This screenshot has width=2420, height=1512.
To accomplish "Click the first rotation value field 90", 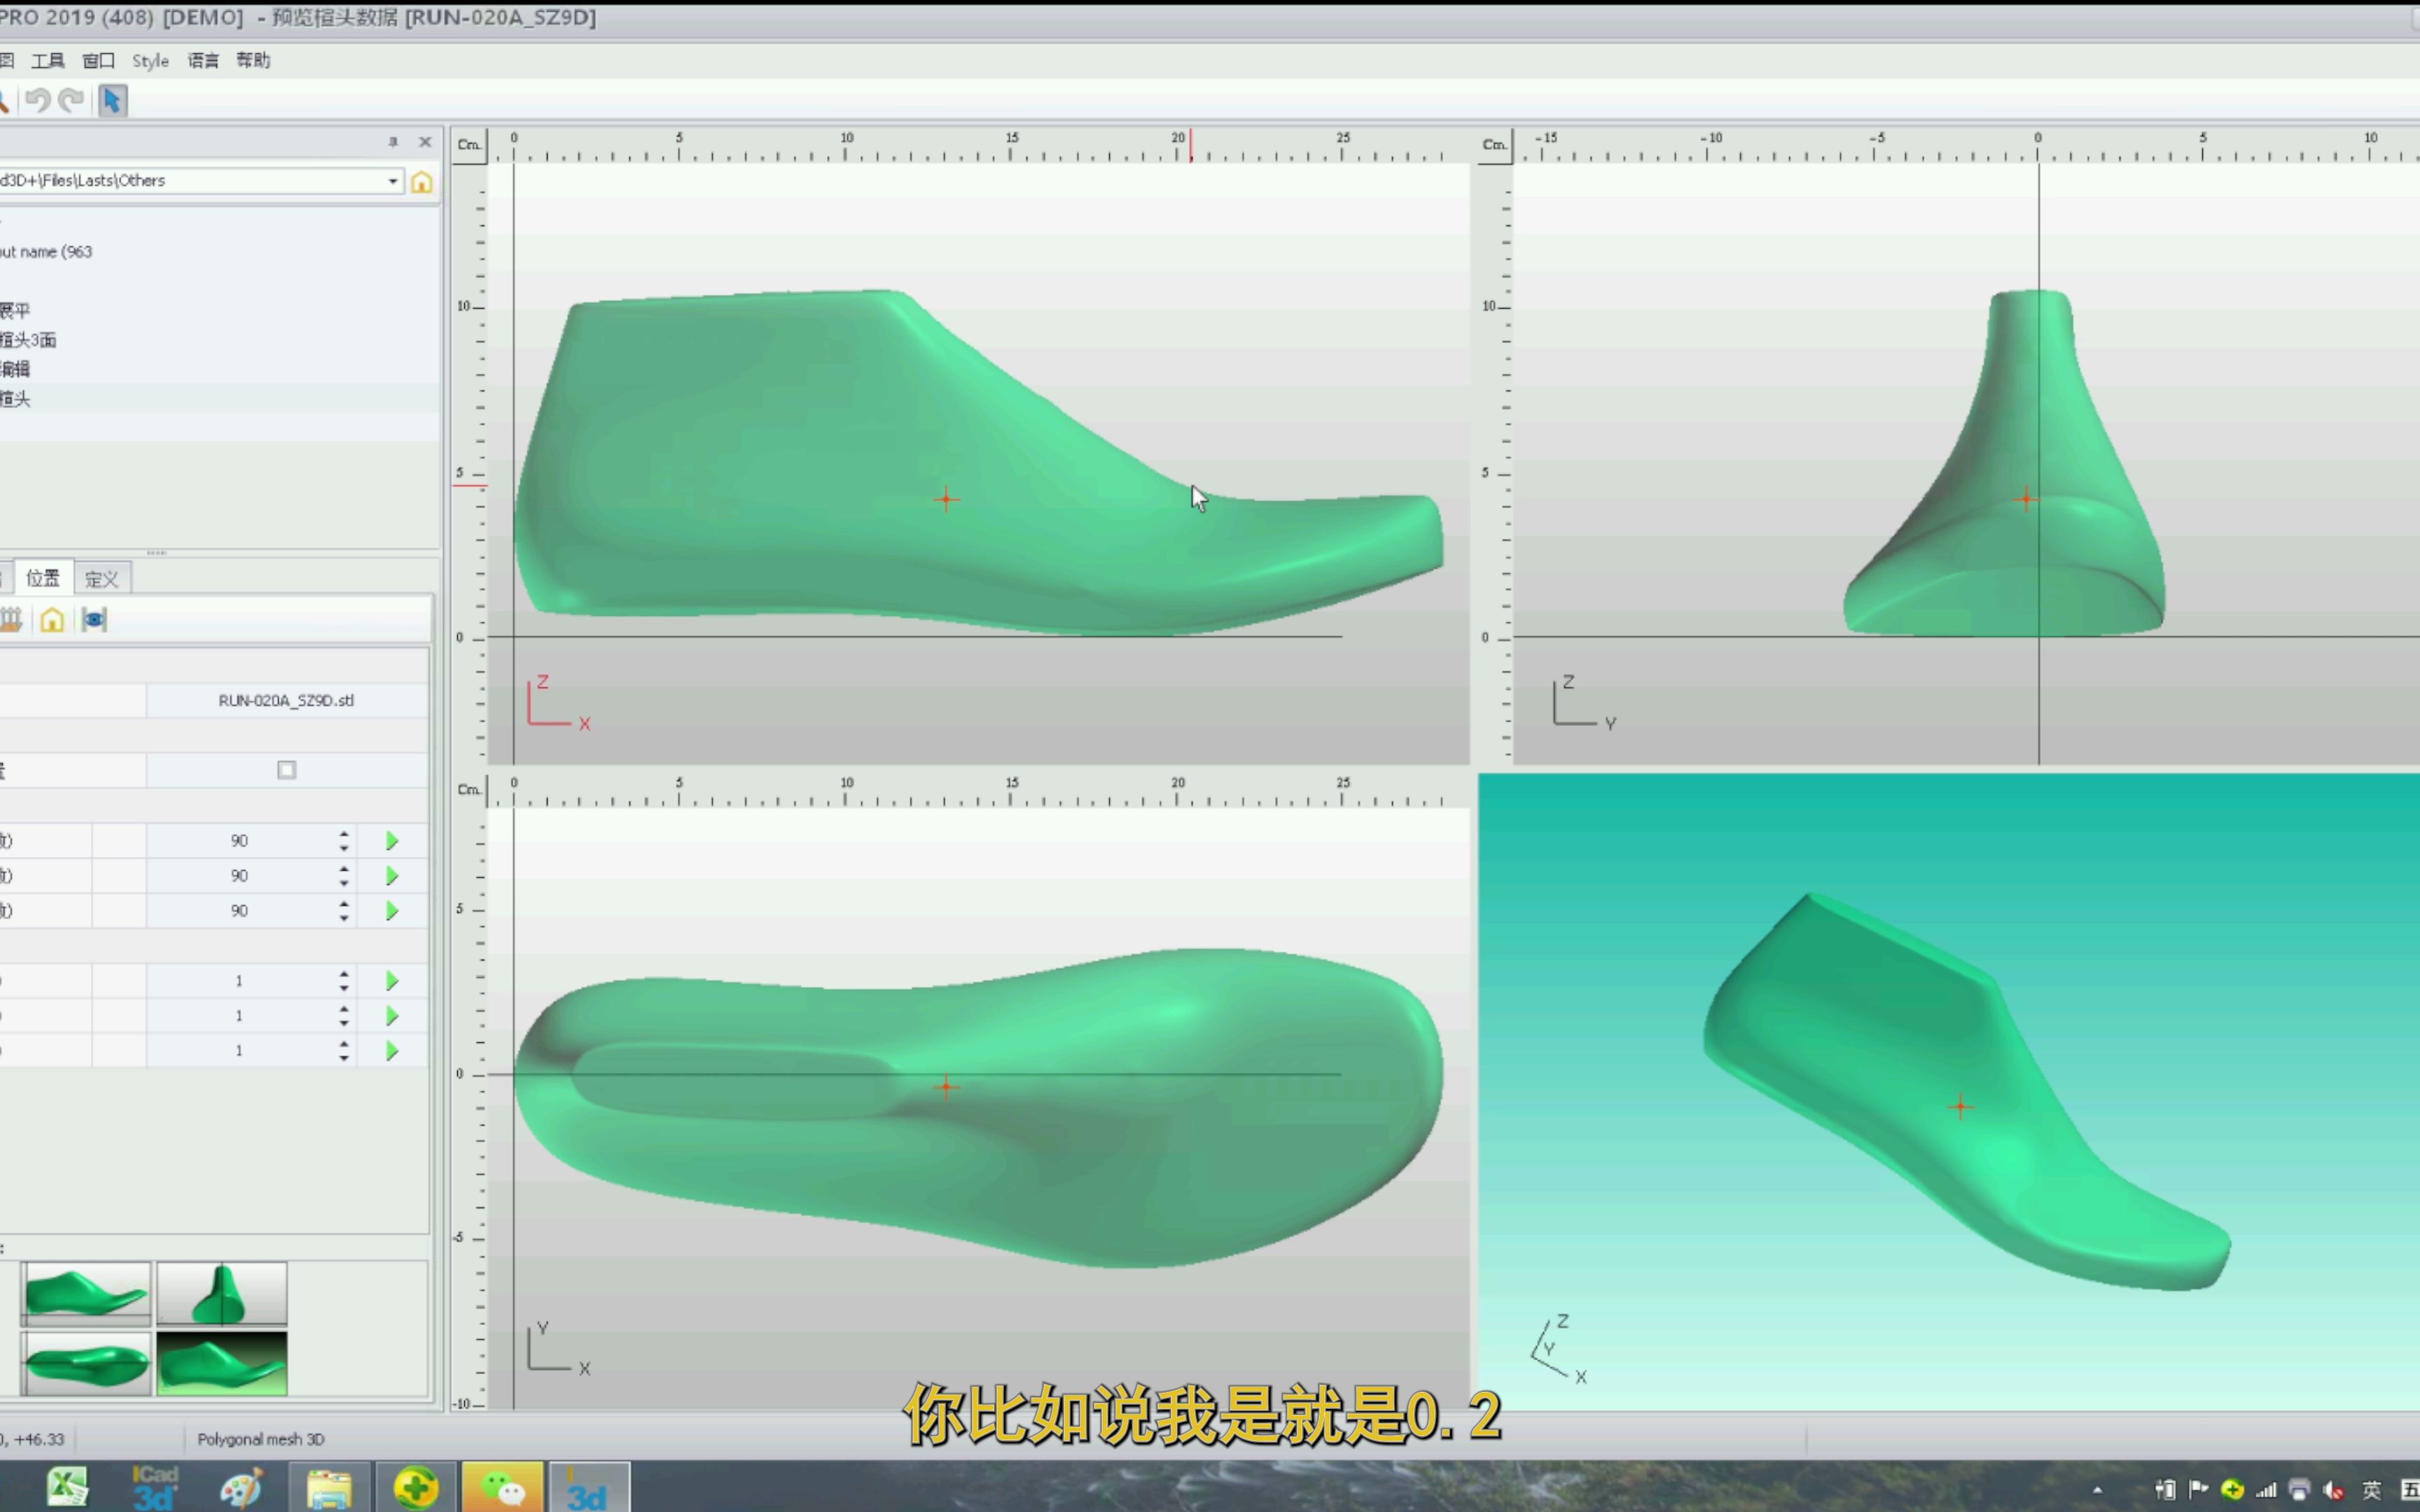I will point(239,841).
